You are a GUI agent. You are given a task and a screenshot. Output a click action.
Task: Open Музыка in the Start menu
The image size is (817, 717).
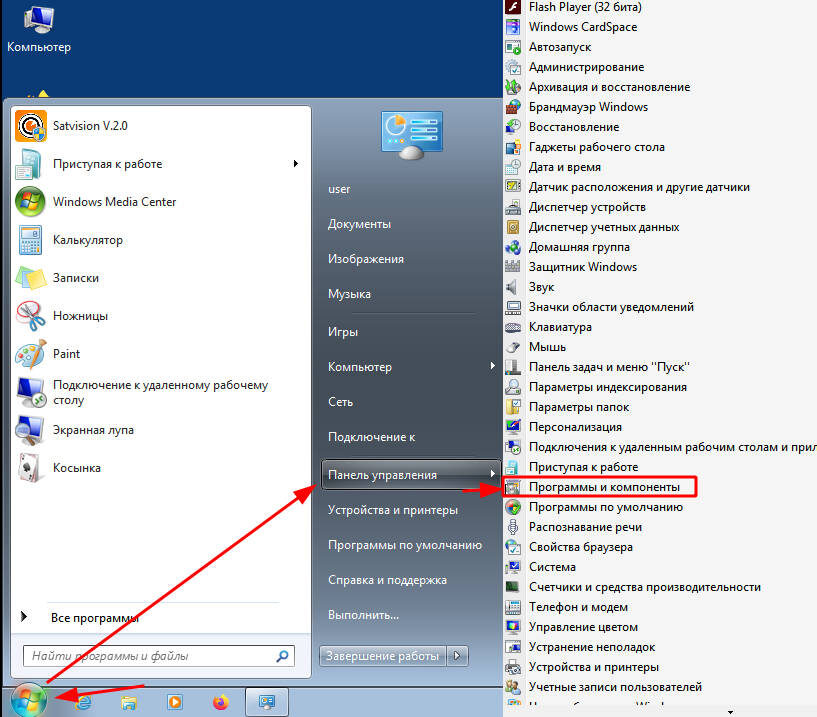[x=349, y=294]
